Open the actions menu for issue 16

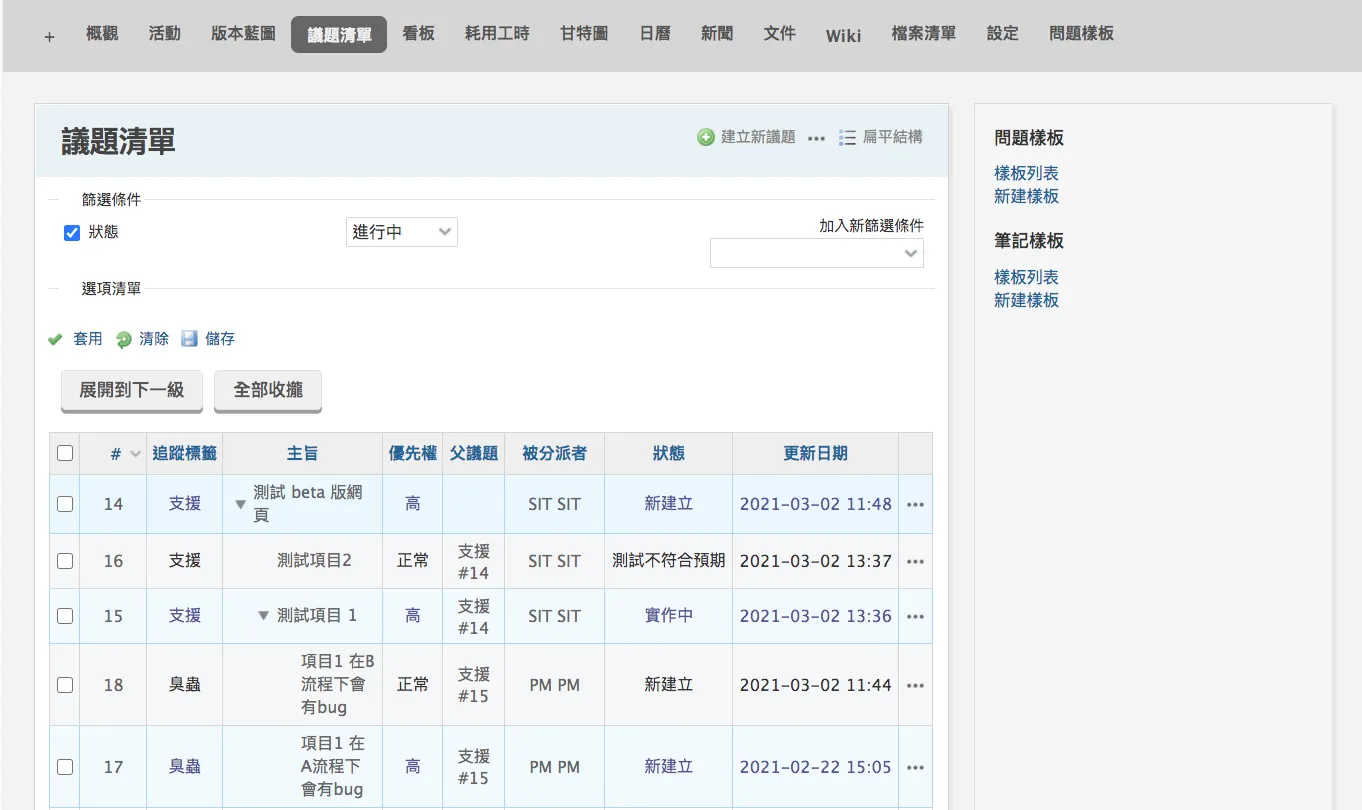coord(915,562)
